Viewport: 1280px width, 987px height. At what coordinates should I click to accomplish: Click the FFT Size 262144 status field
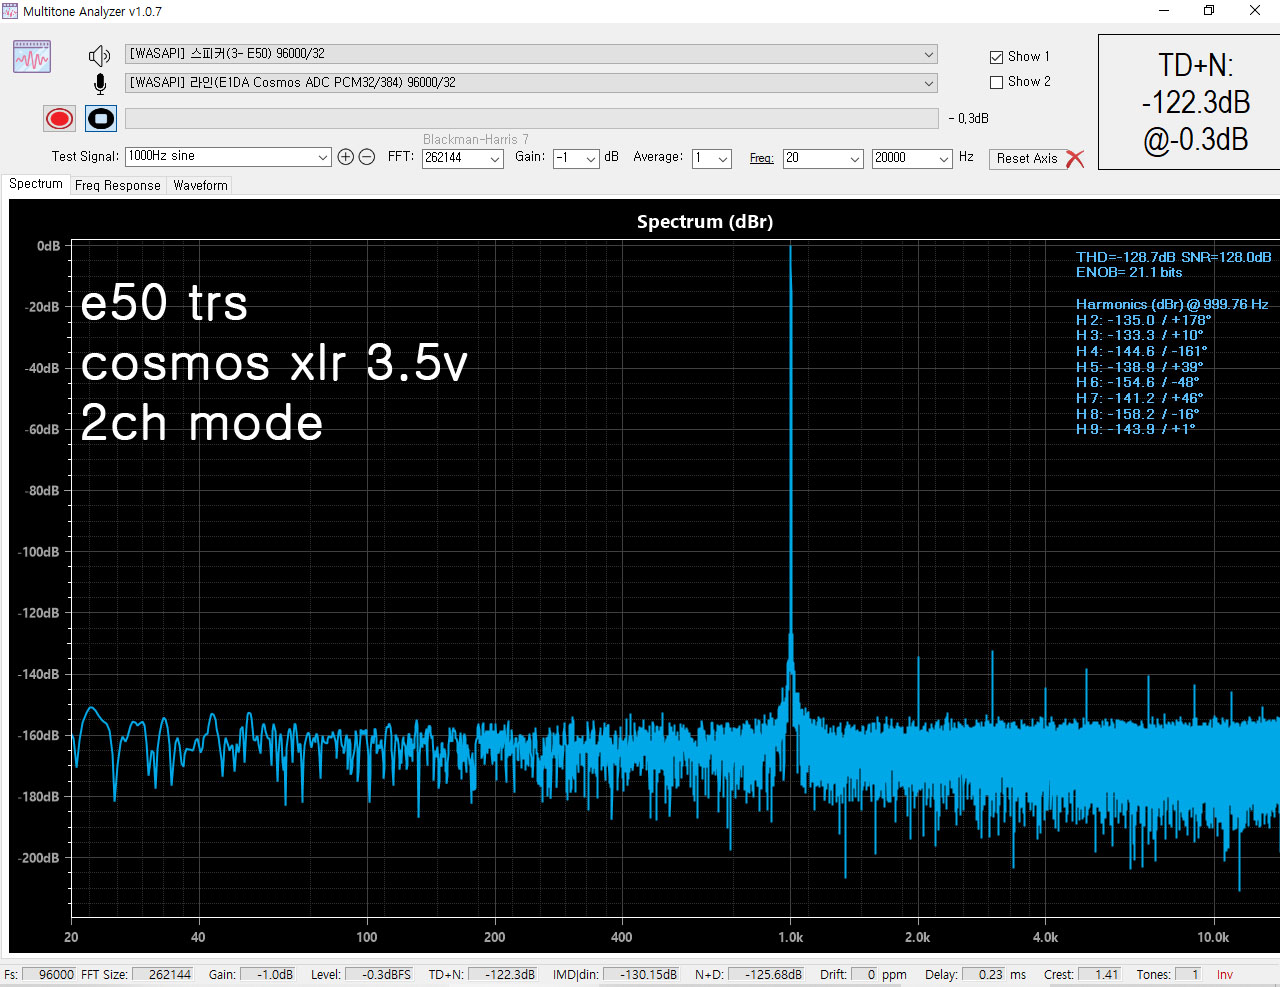pos(163,975)
